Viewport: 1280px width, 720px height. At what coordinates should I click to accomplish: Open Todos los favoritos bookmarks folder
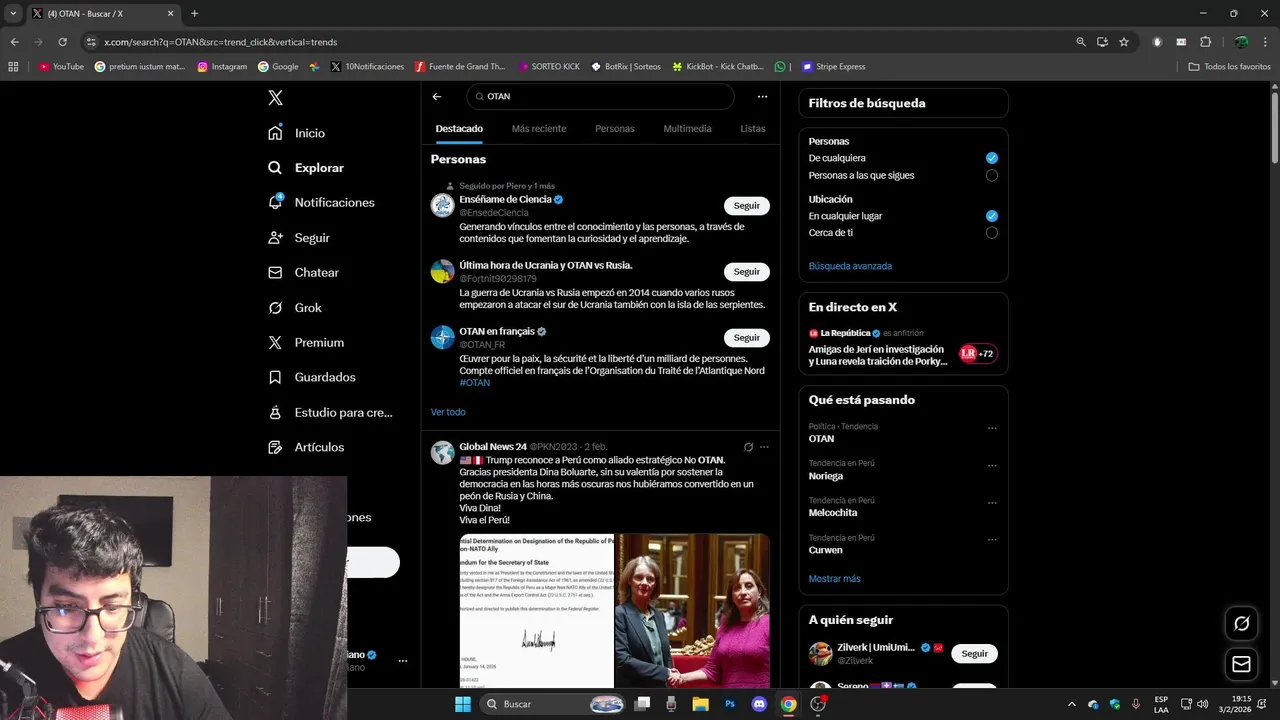[1229, 67]
